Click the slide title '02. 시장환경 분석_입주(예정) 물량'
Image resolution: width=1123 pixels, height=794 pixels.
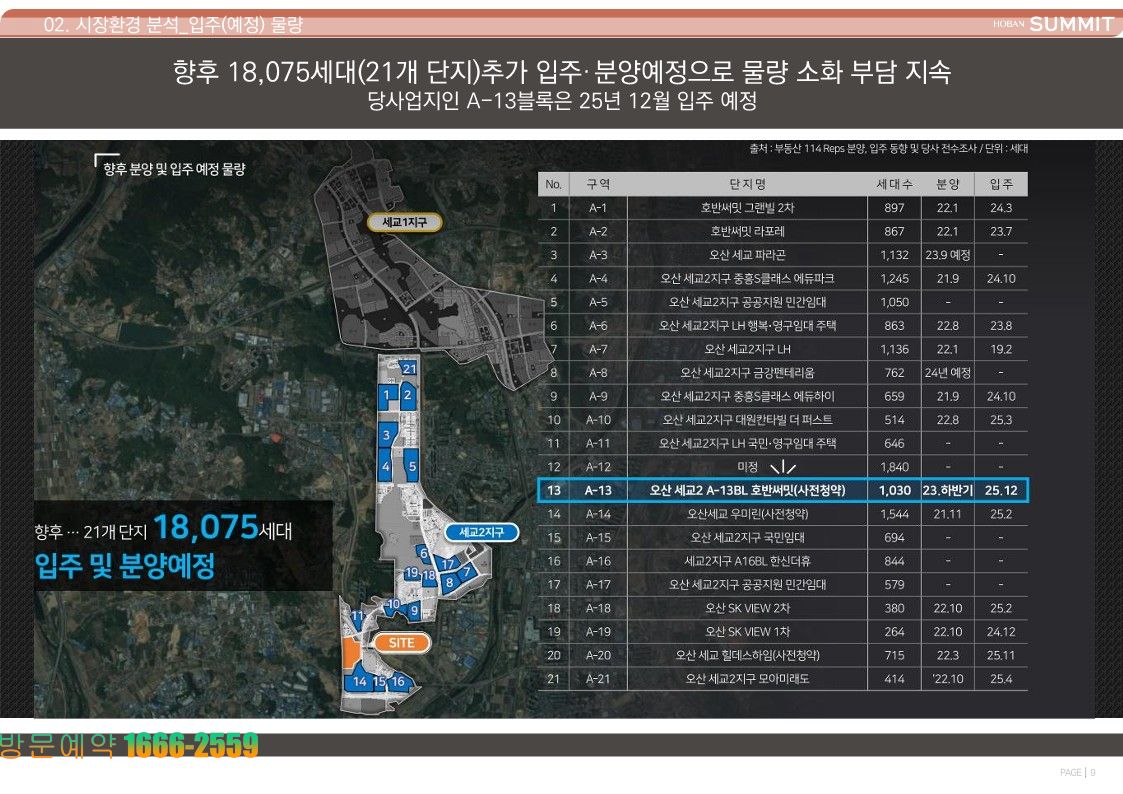point(173,25)
